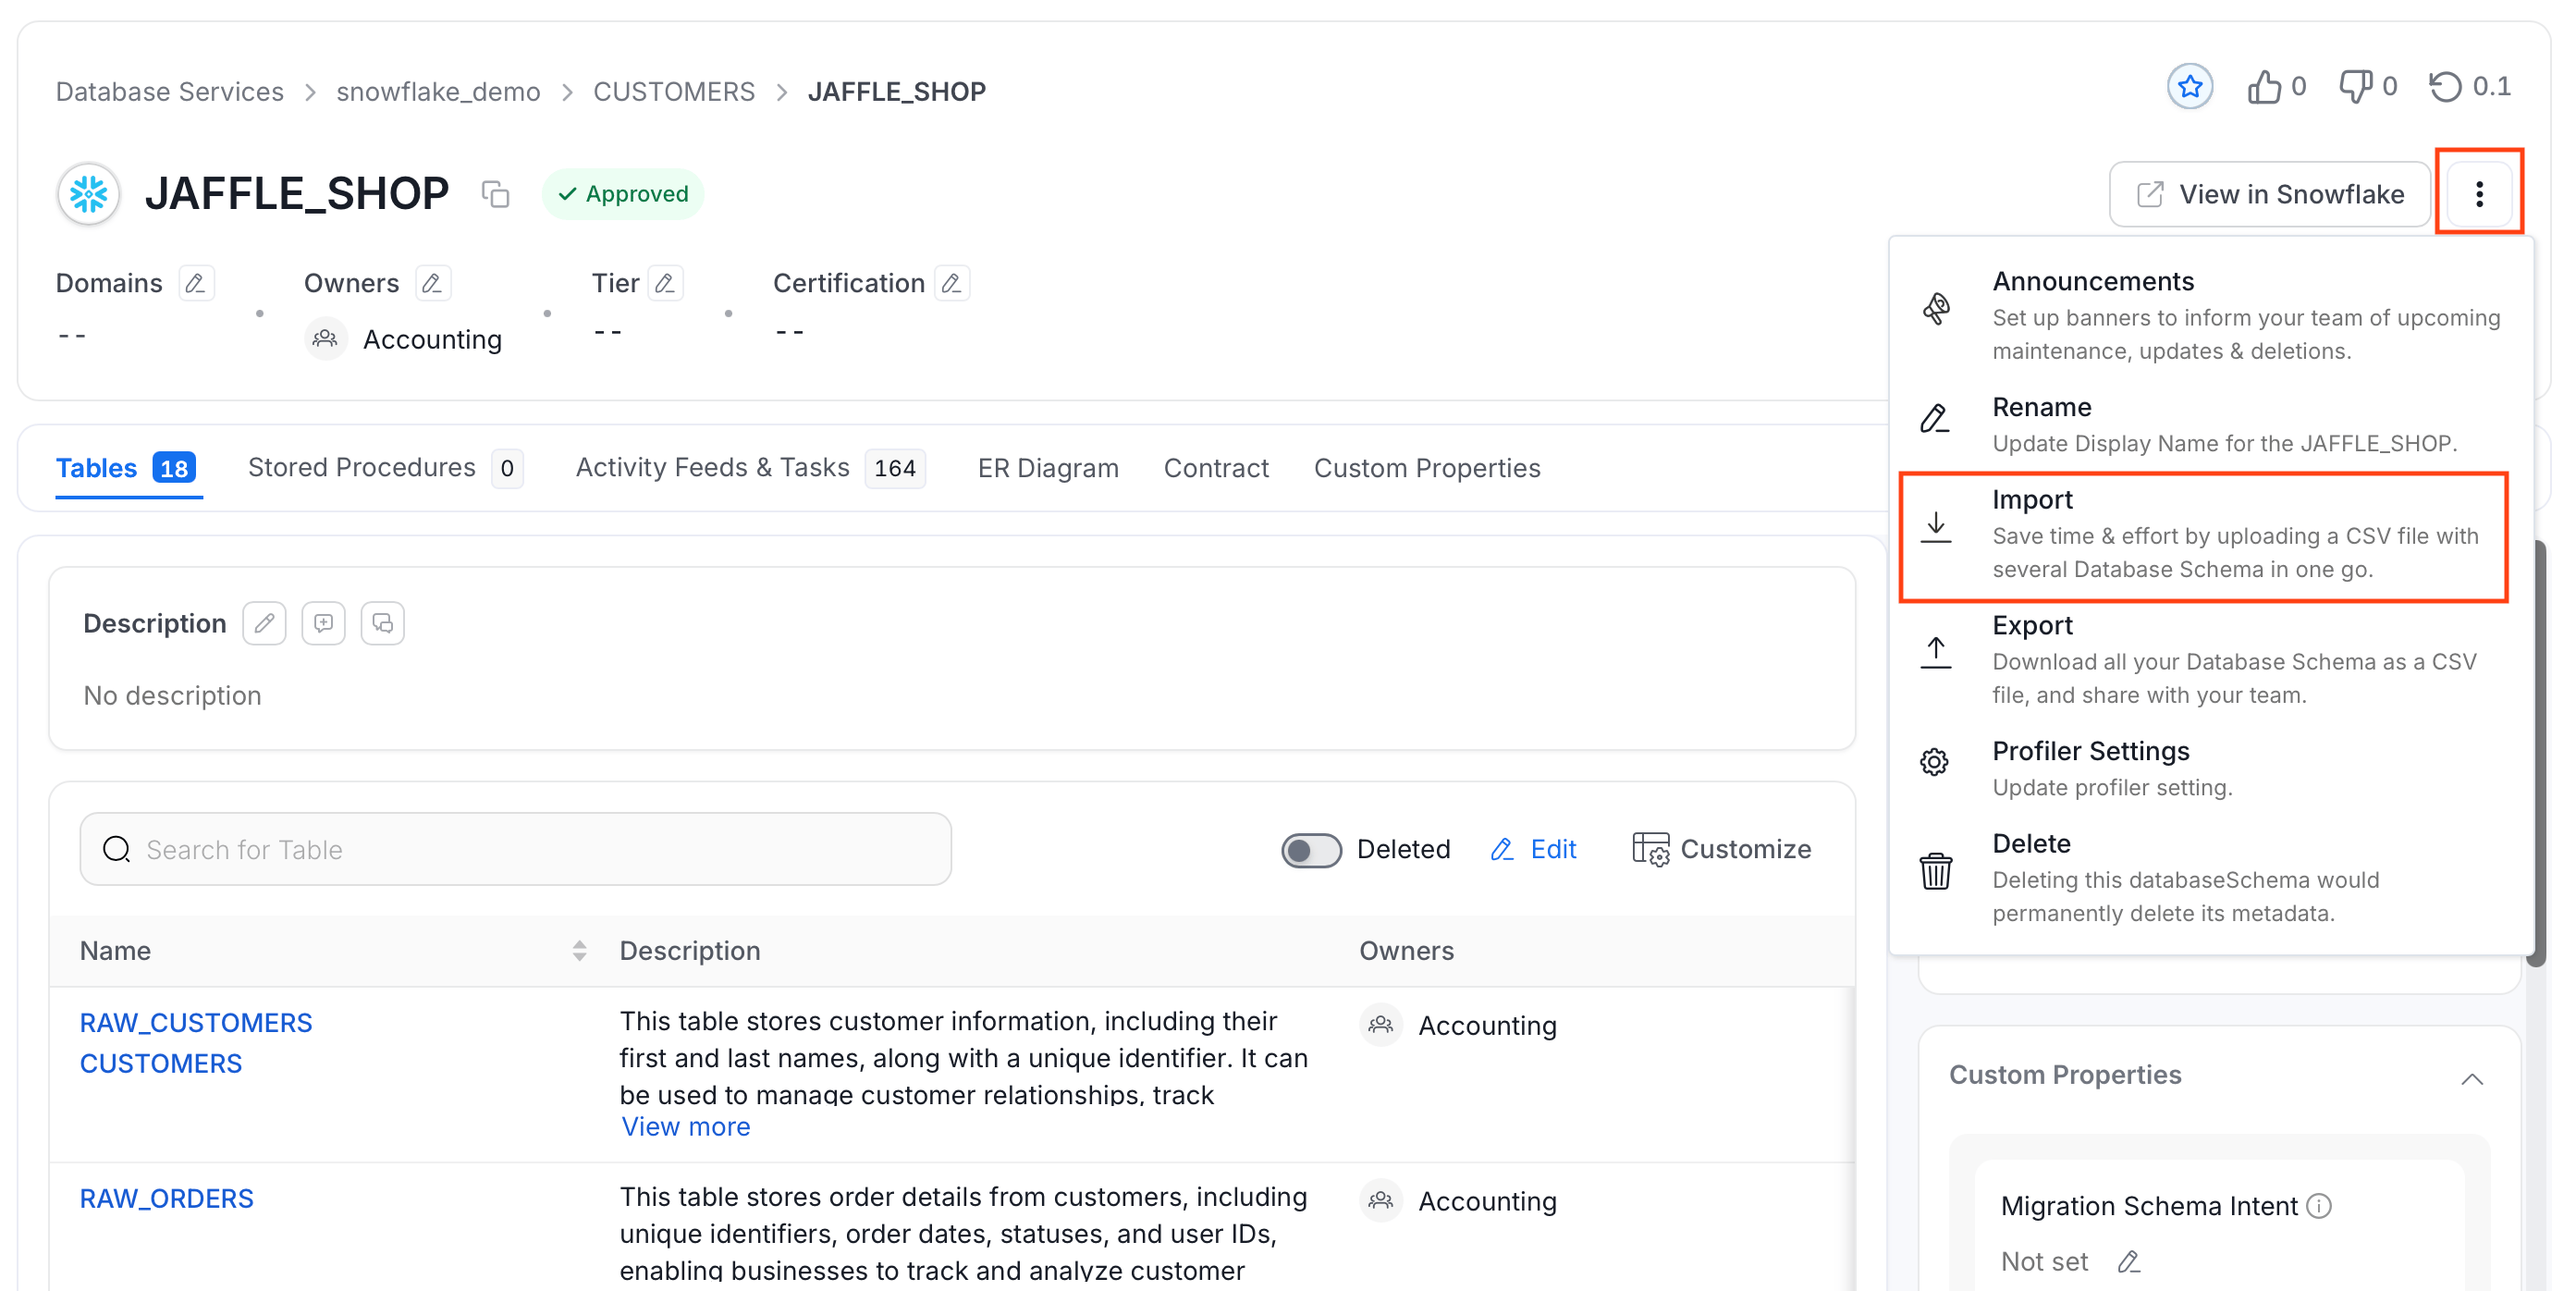Edit Certification with pencil icon
2576x1291 pixels.
coord(952,283)
